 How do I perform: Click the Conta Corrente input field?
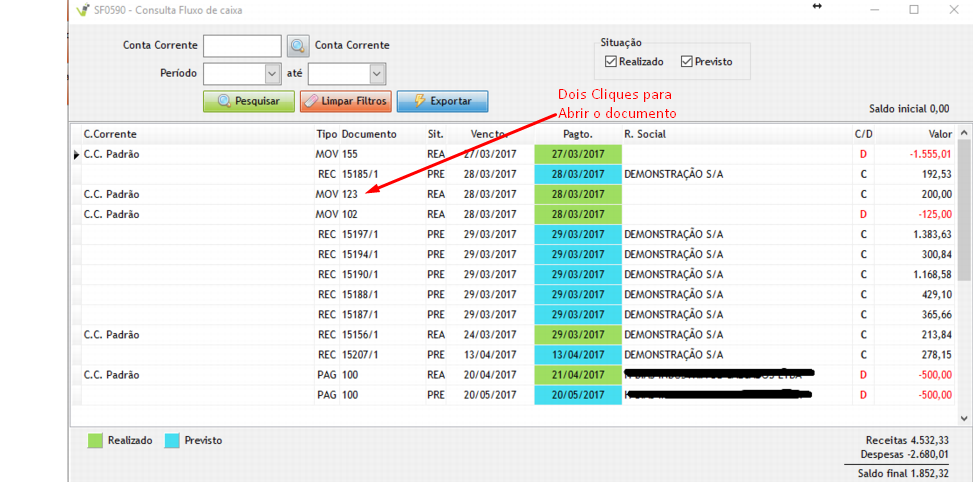pos(242,46)
